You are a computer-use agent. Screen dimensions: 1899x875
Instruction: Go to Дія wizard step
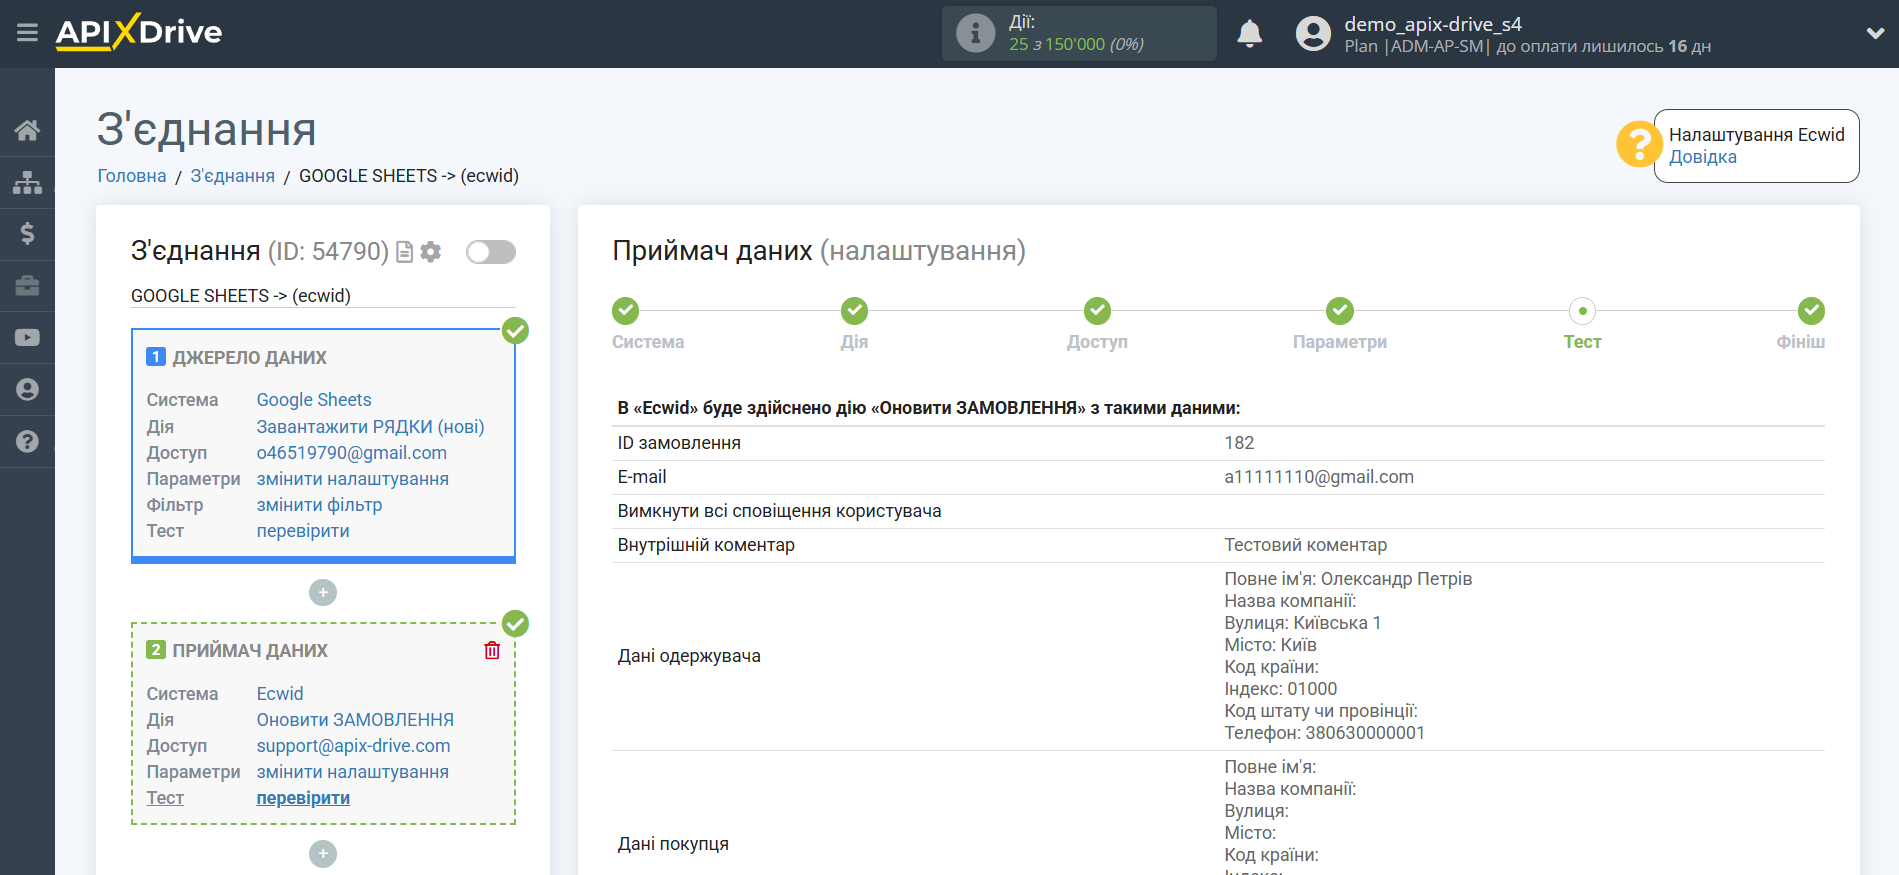click(x=854, y=311)
